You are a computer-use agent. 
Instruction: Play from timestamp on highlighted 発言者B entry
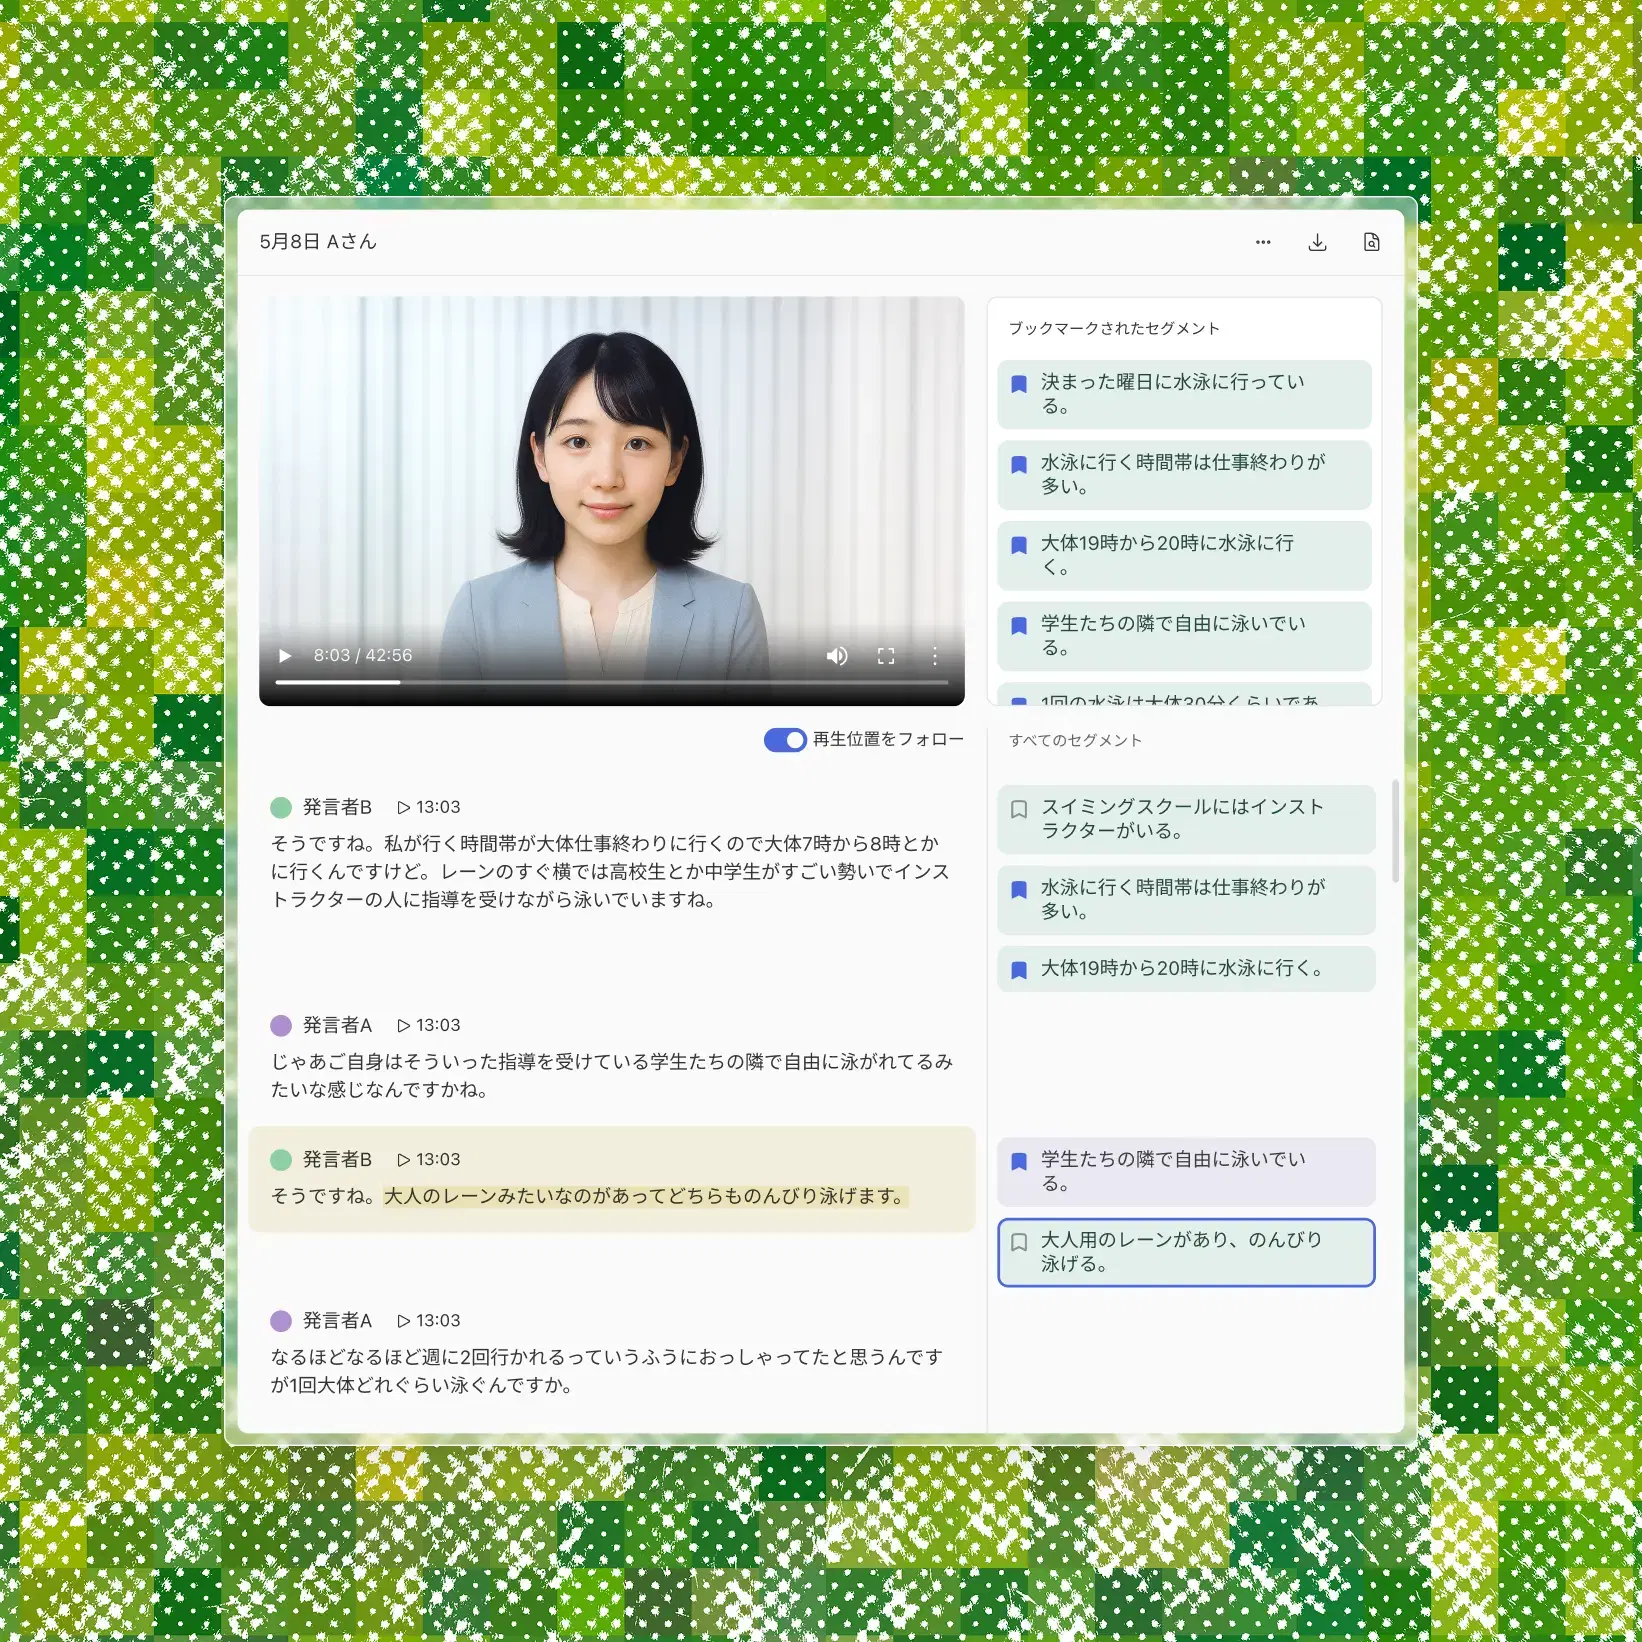[x=429, y=1160]
